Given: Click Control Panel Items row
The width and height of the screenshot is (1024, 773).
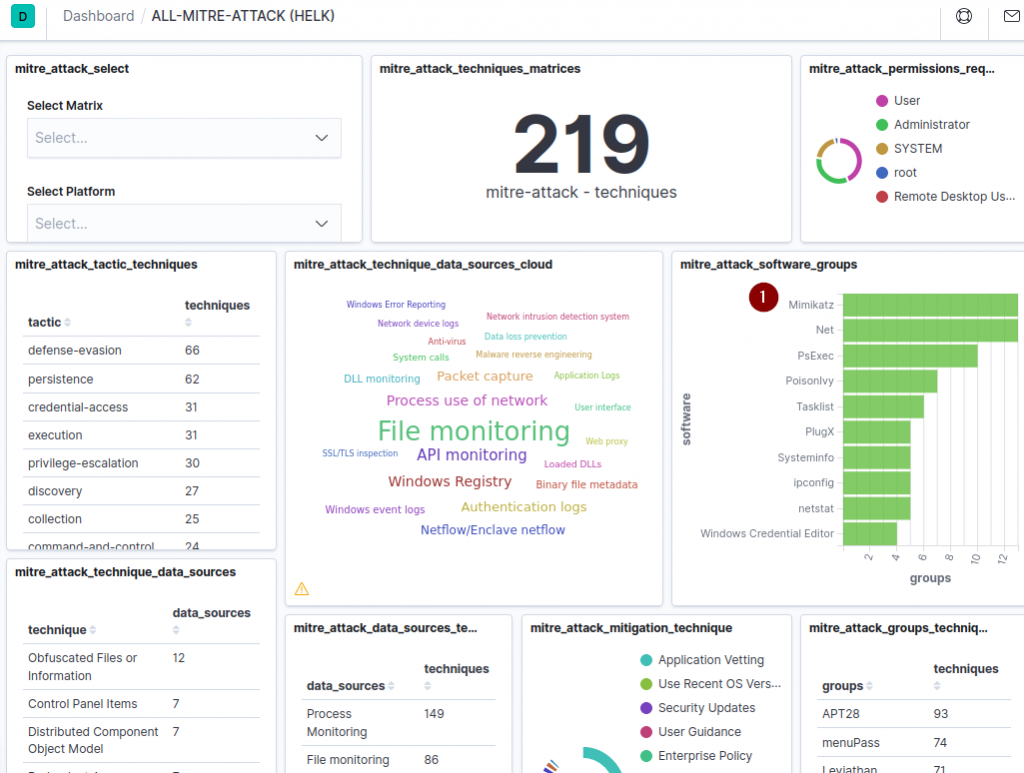Looking at the screenshot, I should pos(141,704).
